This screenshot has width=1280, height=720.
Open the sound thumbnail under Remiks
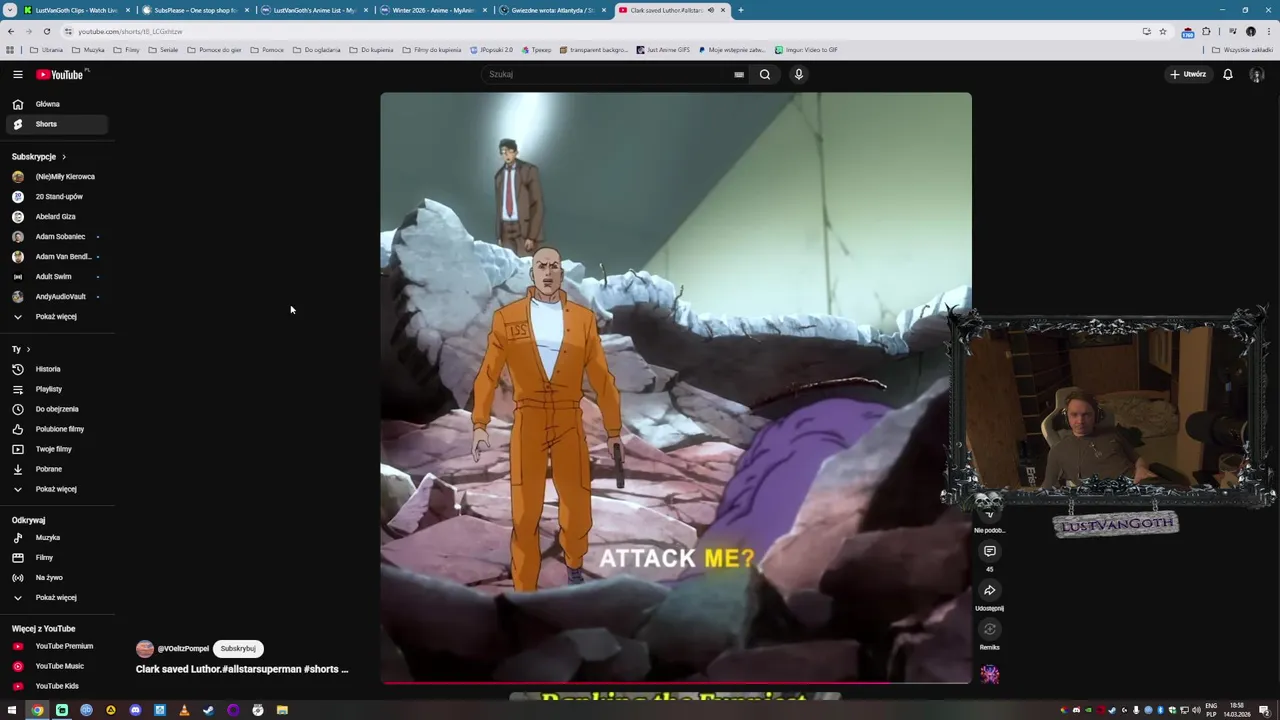point(989,674)
